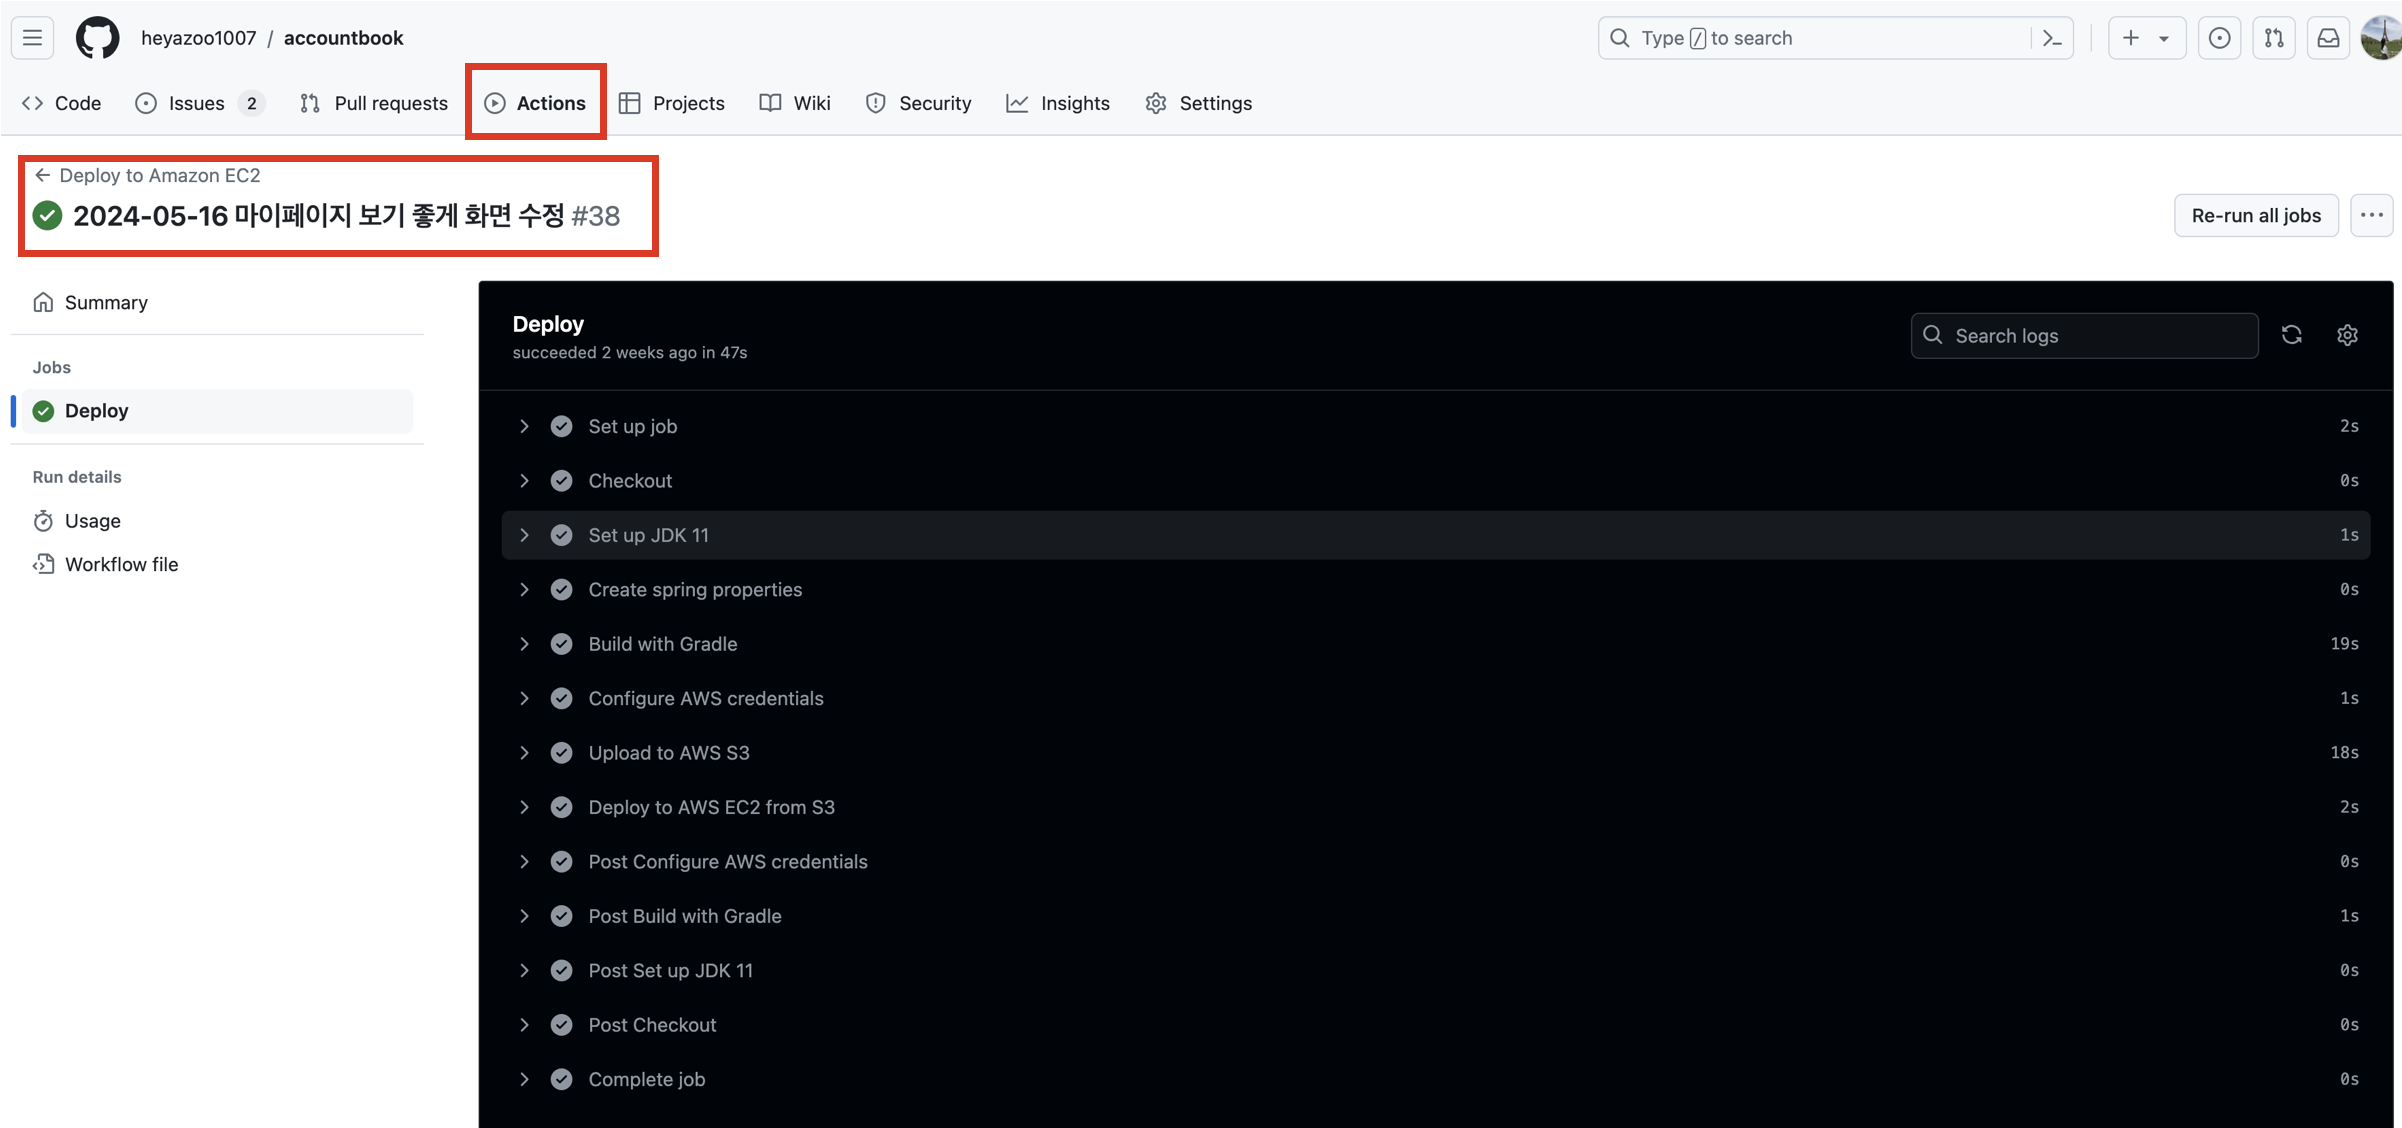Expand the Upload to AWS S3 step
The width and height of the screenshot is (2402, 1128).
pos(524,753)
